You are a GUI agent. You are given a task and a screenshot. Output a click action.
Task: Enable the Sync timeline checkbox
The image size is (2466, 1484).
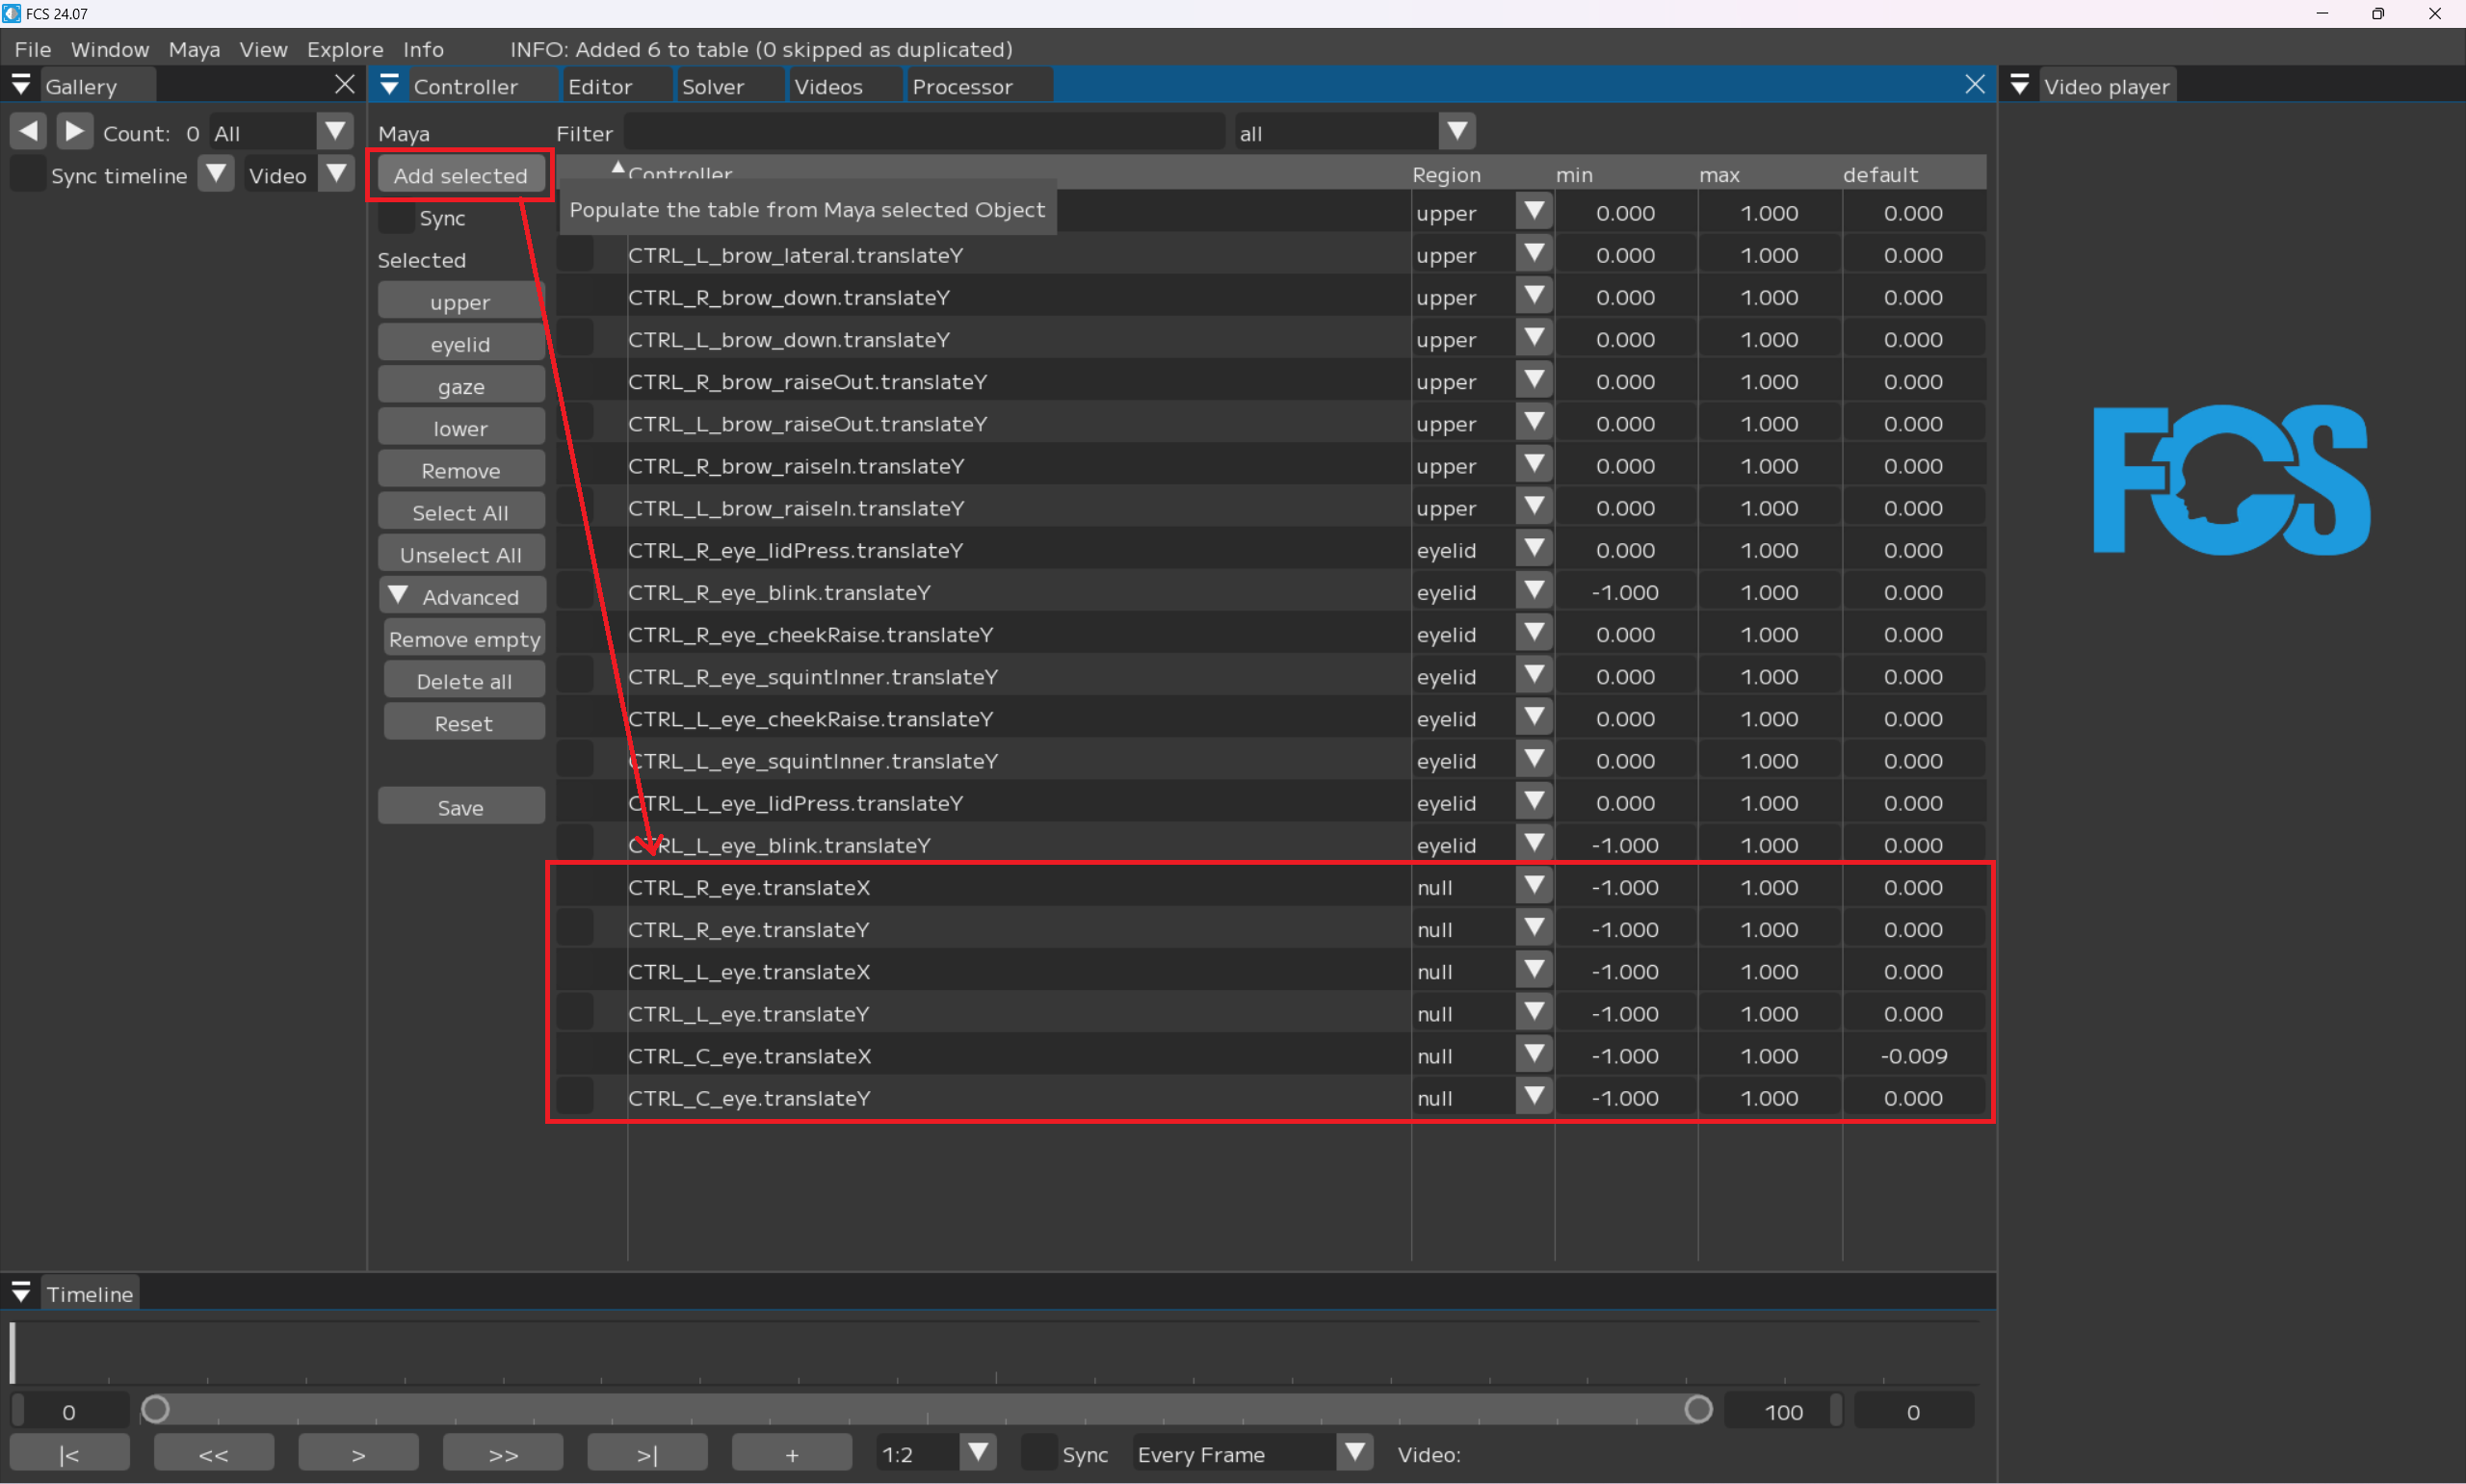(x=28, y=175)
